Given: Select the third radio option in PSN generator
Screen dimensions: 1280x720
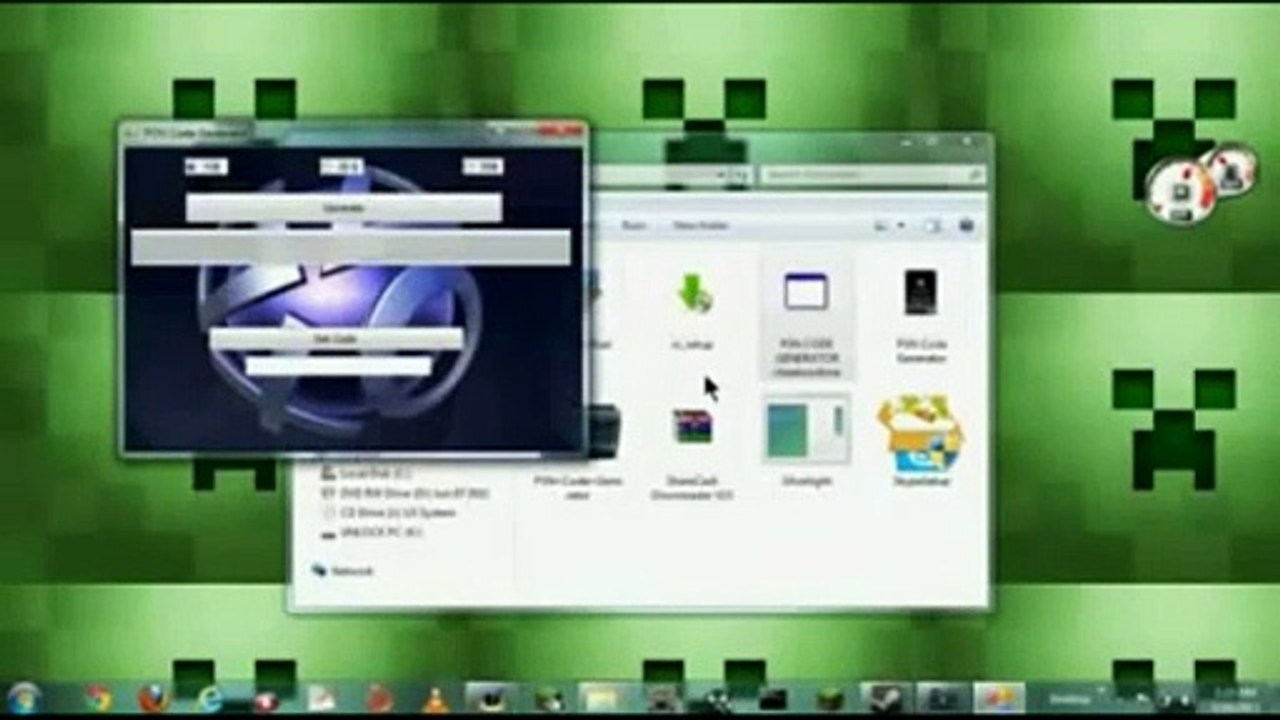Looking at the screenshot, I should point(482,167).
